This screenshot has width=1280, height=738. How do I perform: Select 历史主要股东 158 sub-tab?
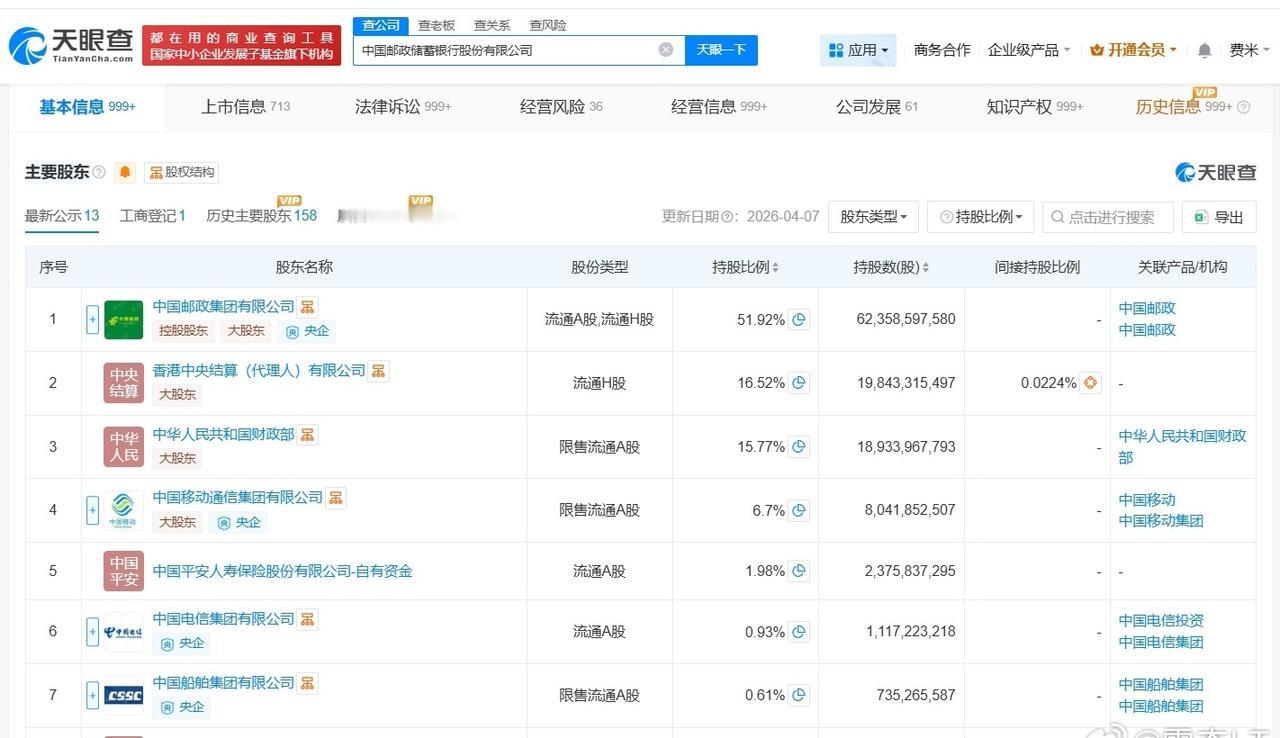261,216
